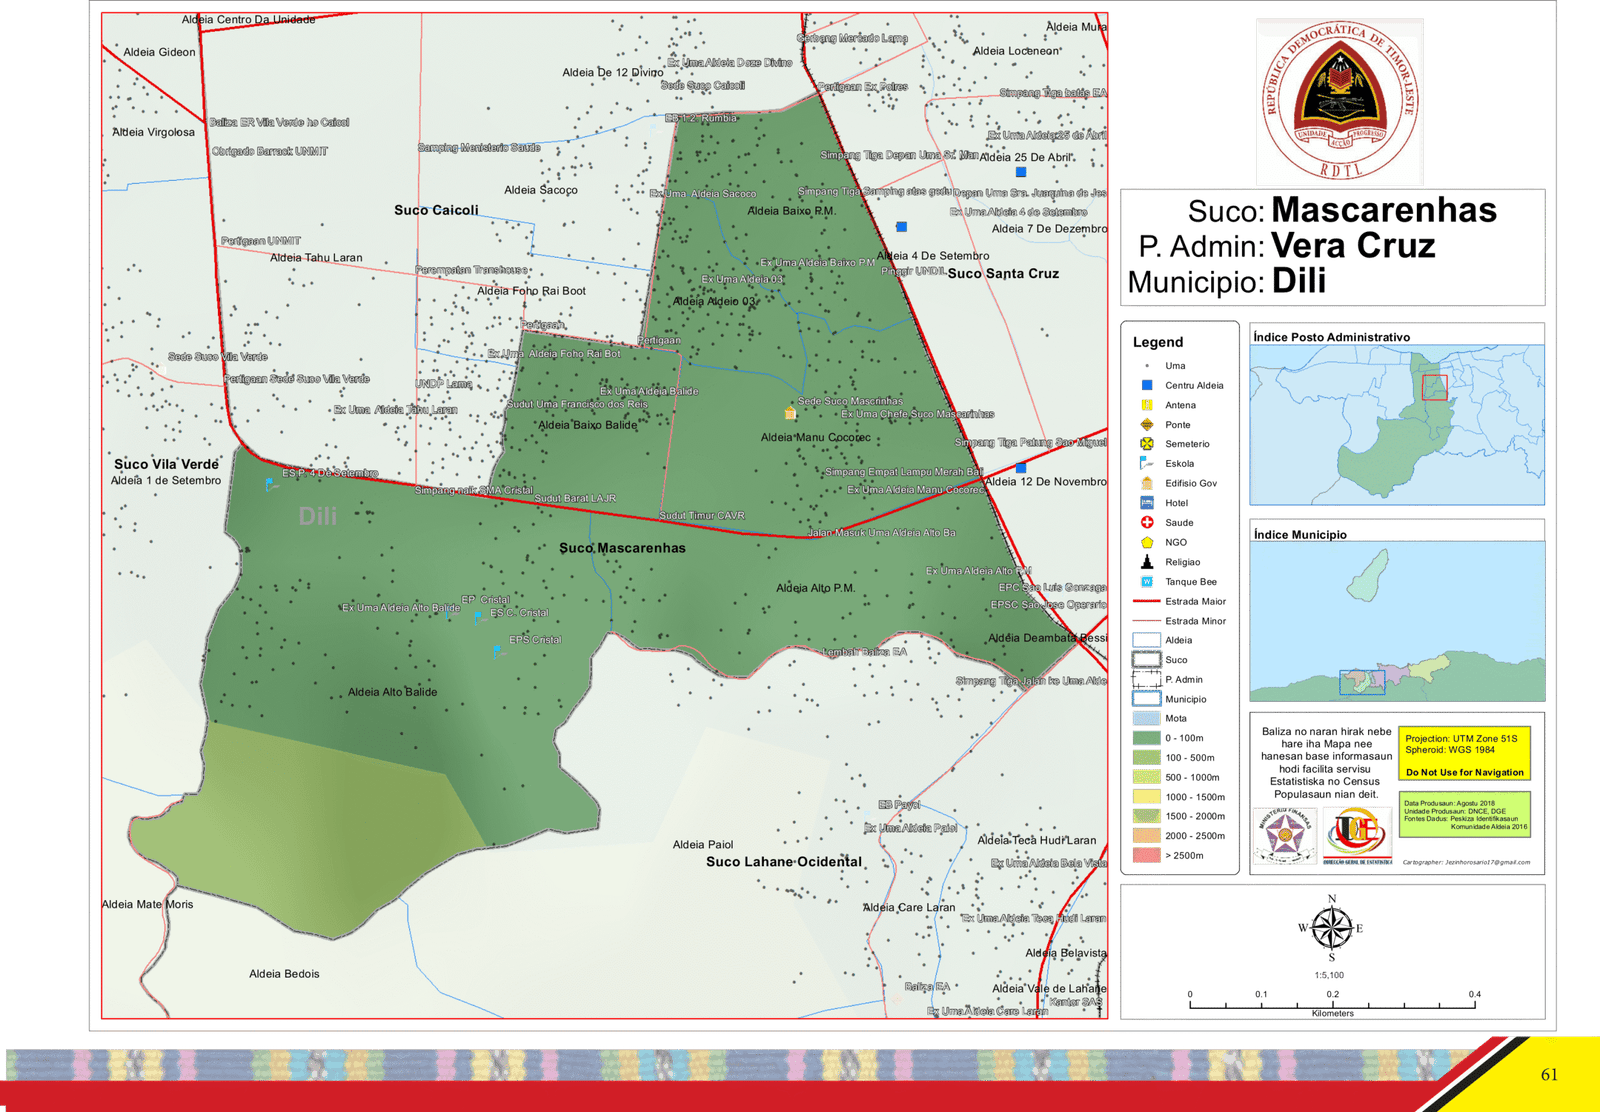1600x1112 pixels.
Task: Click the RDTL national emblem logo
Action: [x=1339, y=101]
